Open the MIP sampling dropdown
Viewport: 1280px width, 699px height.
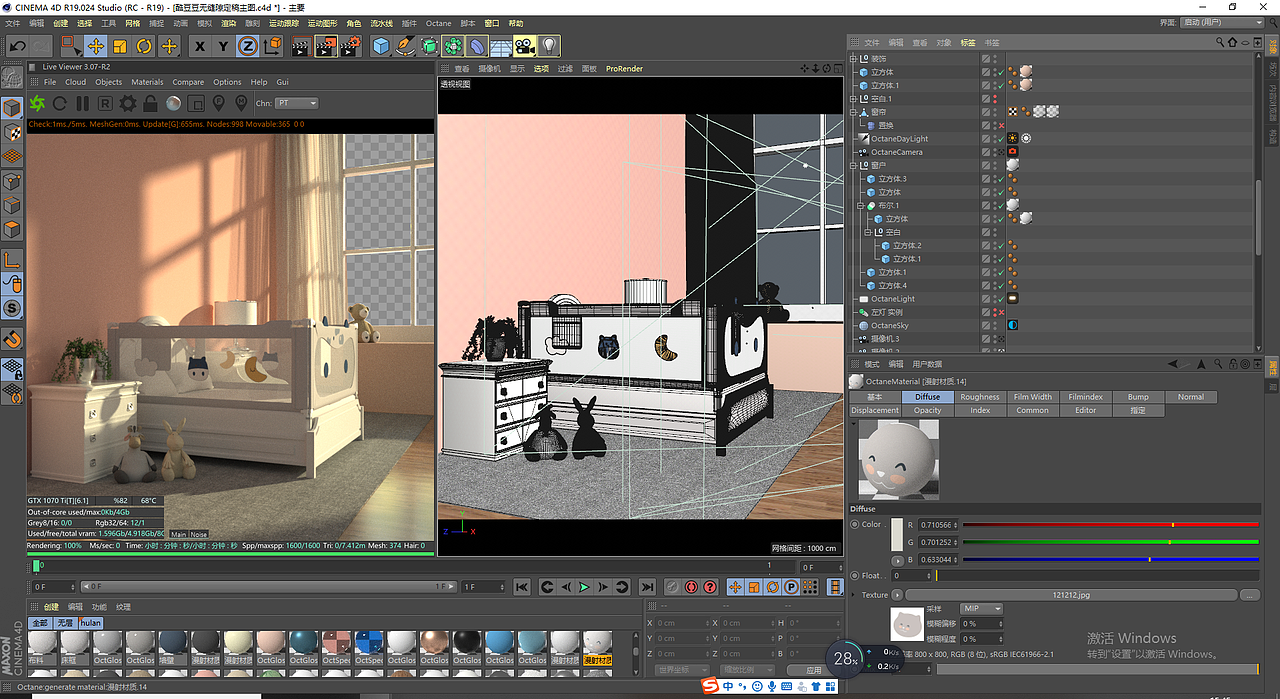[x=982, y=608]
